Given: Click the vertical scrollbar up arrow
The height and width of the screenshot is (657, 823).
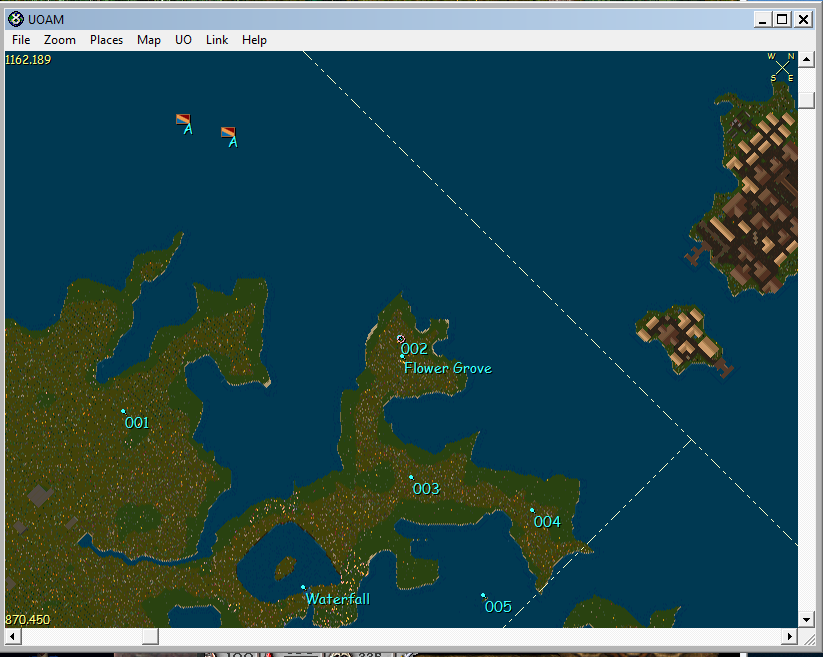Looking at the screenshot, I should pos(806,59).
